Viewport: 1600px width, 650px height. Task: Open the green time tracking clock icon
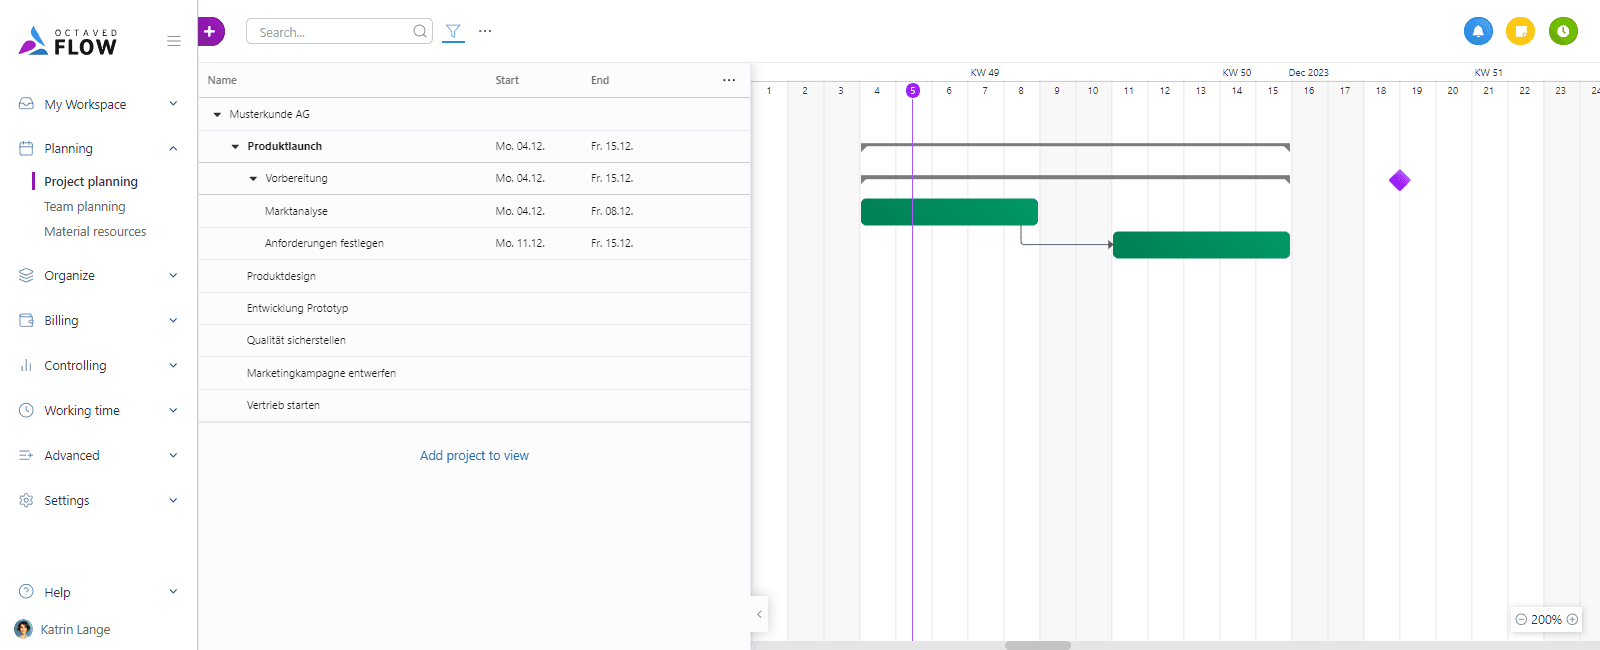tap(1563, 31)
